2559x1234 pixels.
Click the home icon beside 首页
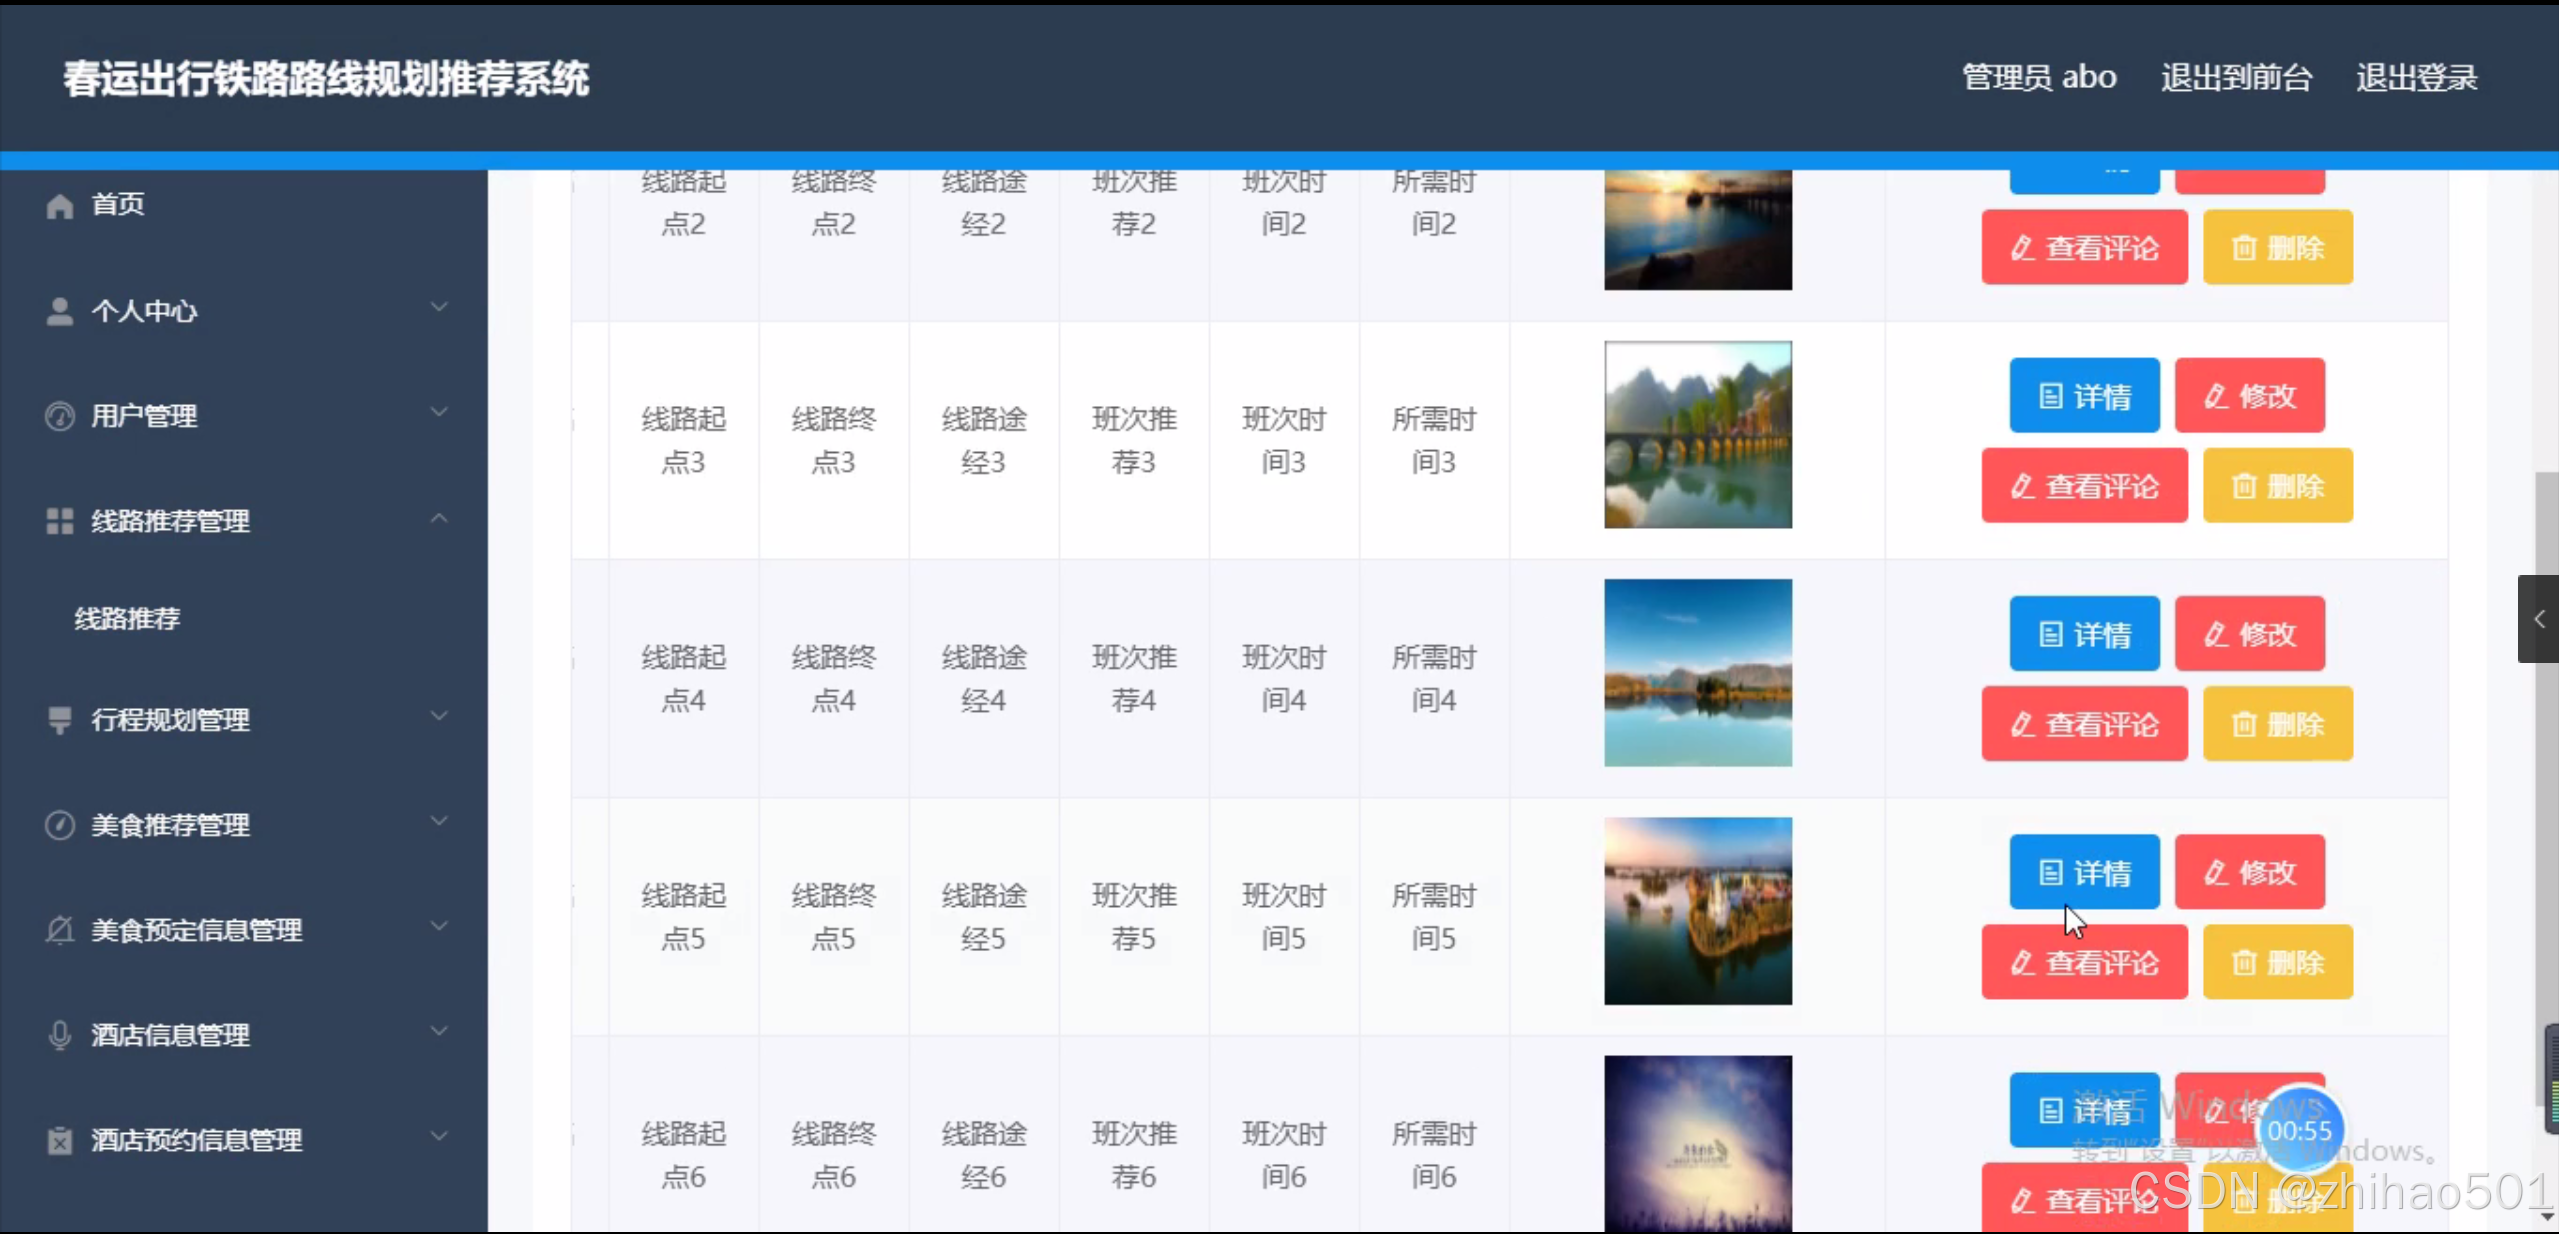(59, 205)
